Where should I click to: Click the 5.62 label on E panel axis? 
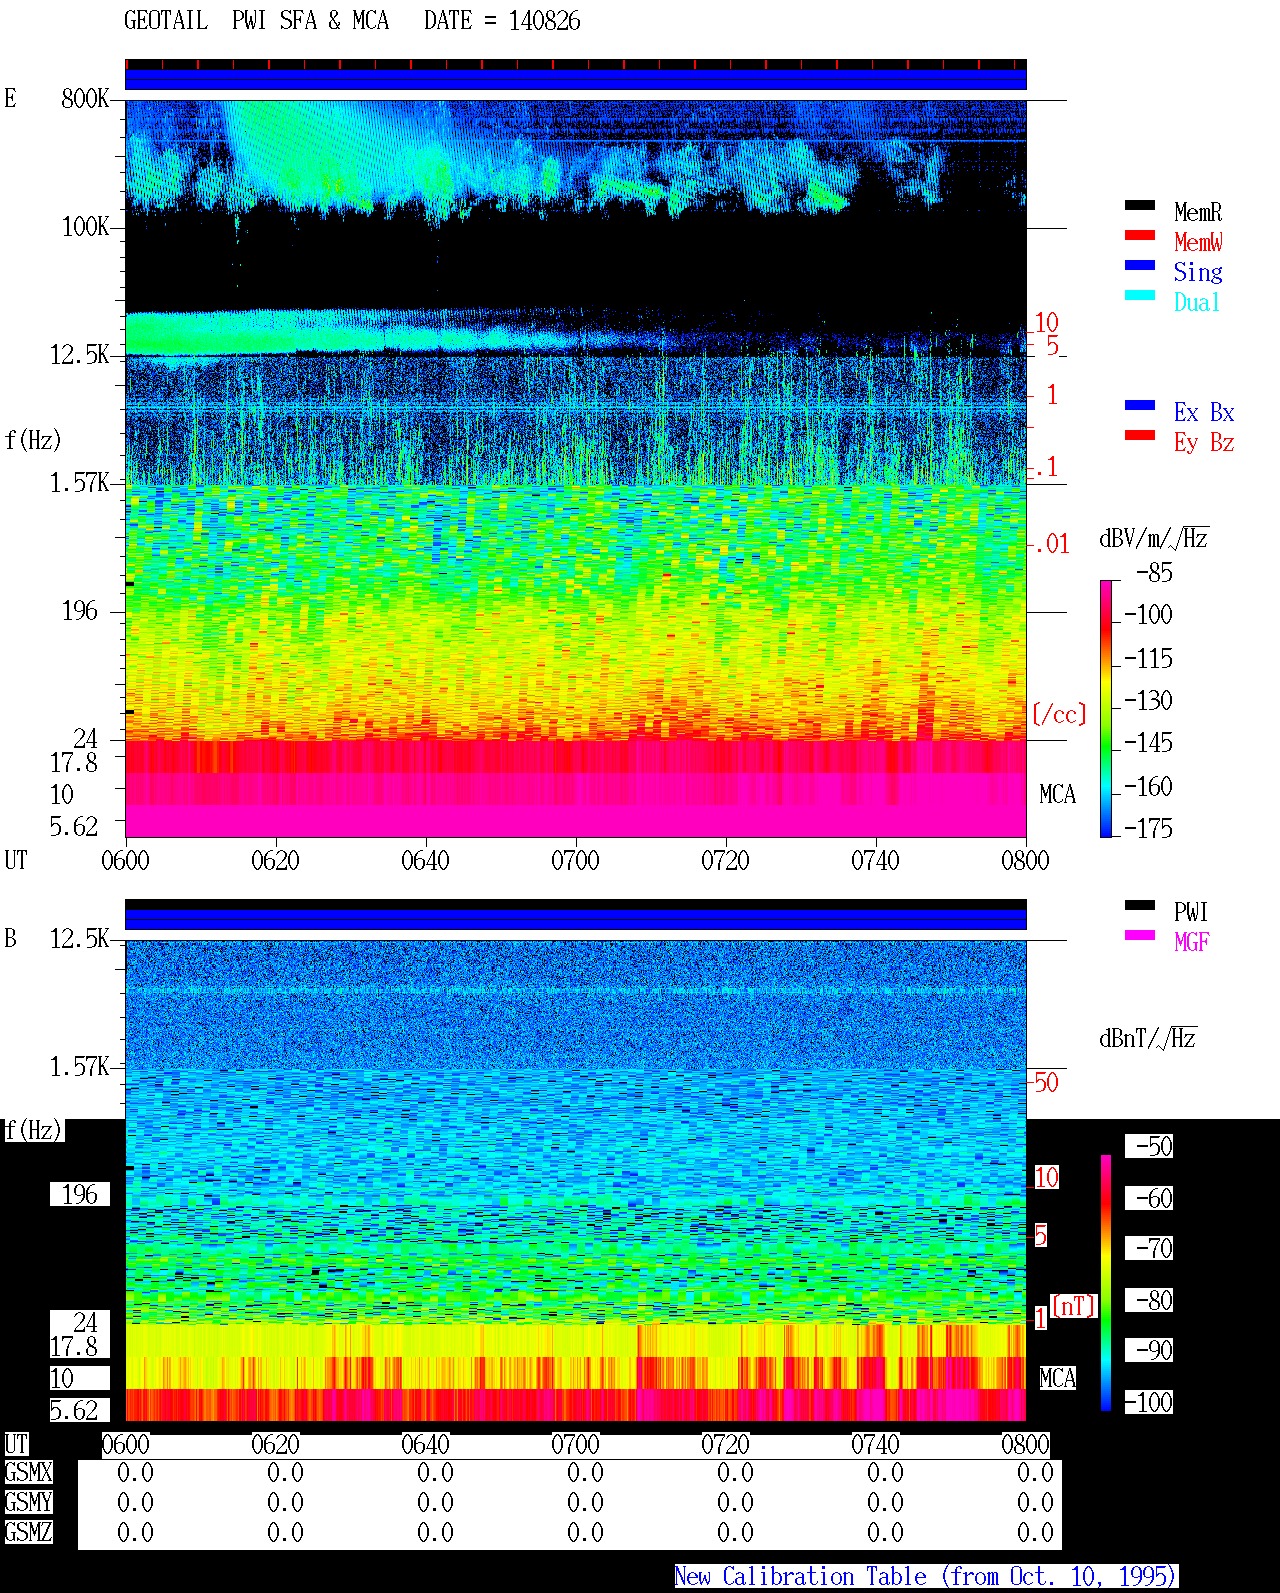point(74,827)
